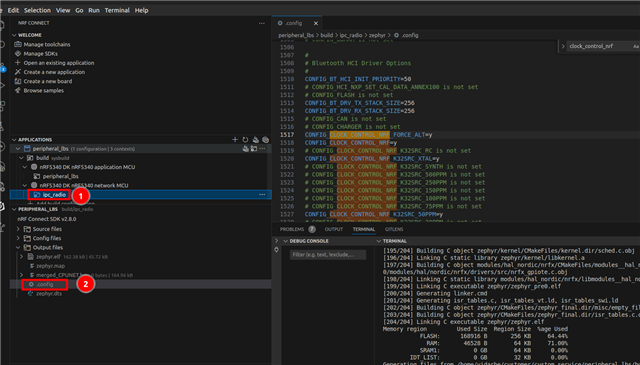This screenshot has height=365, width=640.
Task: Click the plus icon in APPLICATIONS header
Action: tap(235, 140)
